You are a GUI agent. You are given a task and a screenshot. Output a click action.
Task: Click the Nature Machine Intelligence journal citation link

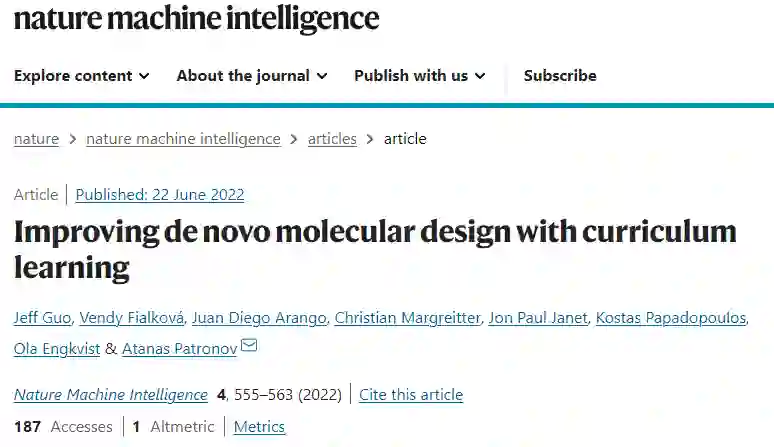(x=111, y=395)
